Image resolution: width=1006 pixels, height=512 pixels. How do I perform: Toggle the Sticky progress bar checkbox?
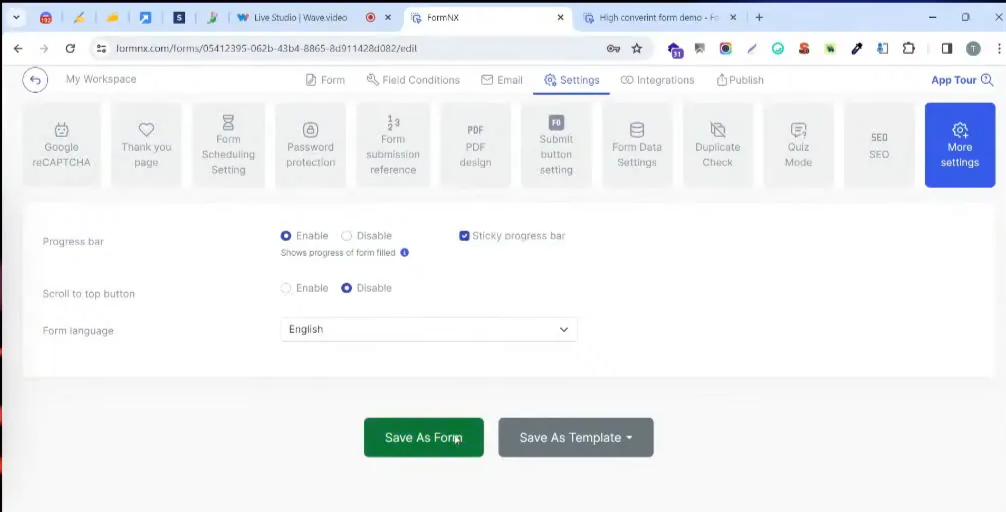[464, 236]
